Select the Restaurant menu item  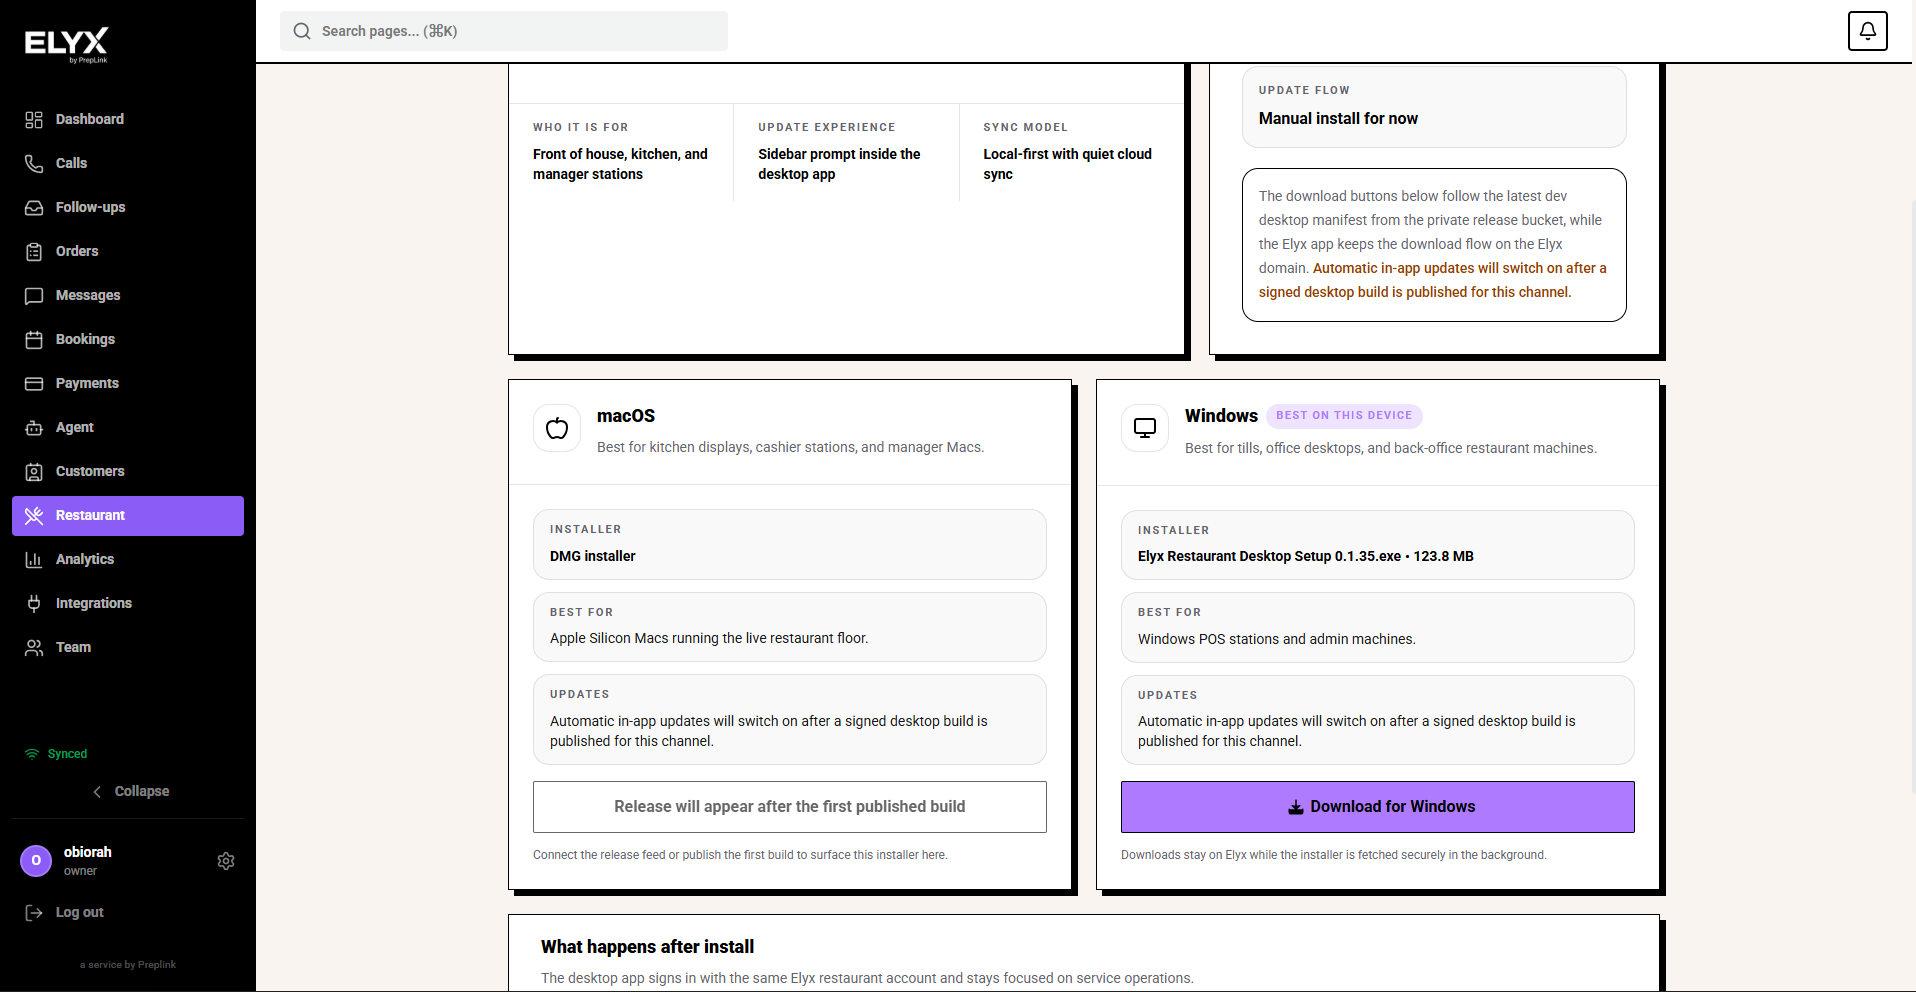click(x=128, y=516)
